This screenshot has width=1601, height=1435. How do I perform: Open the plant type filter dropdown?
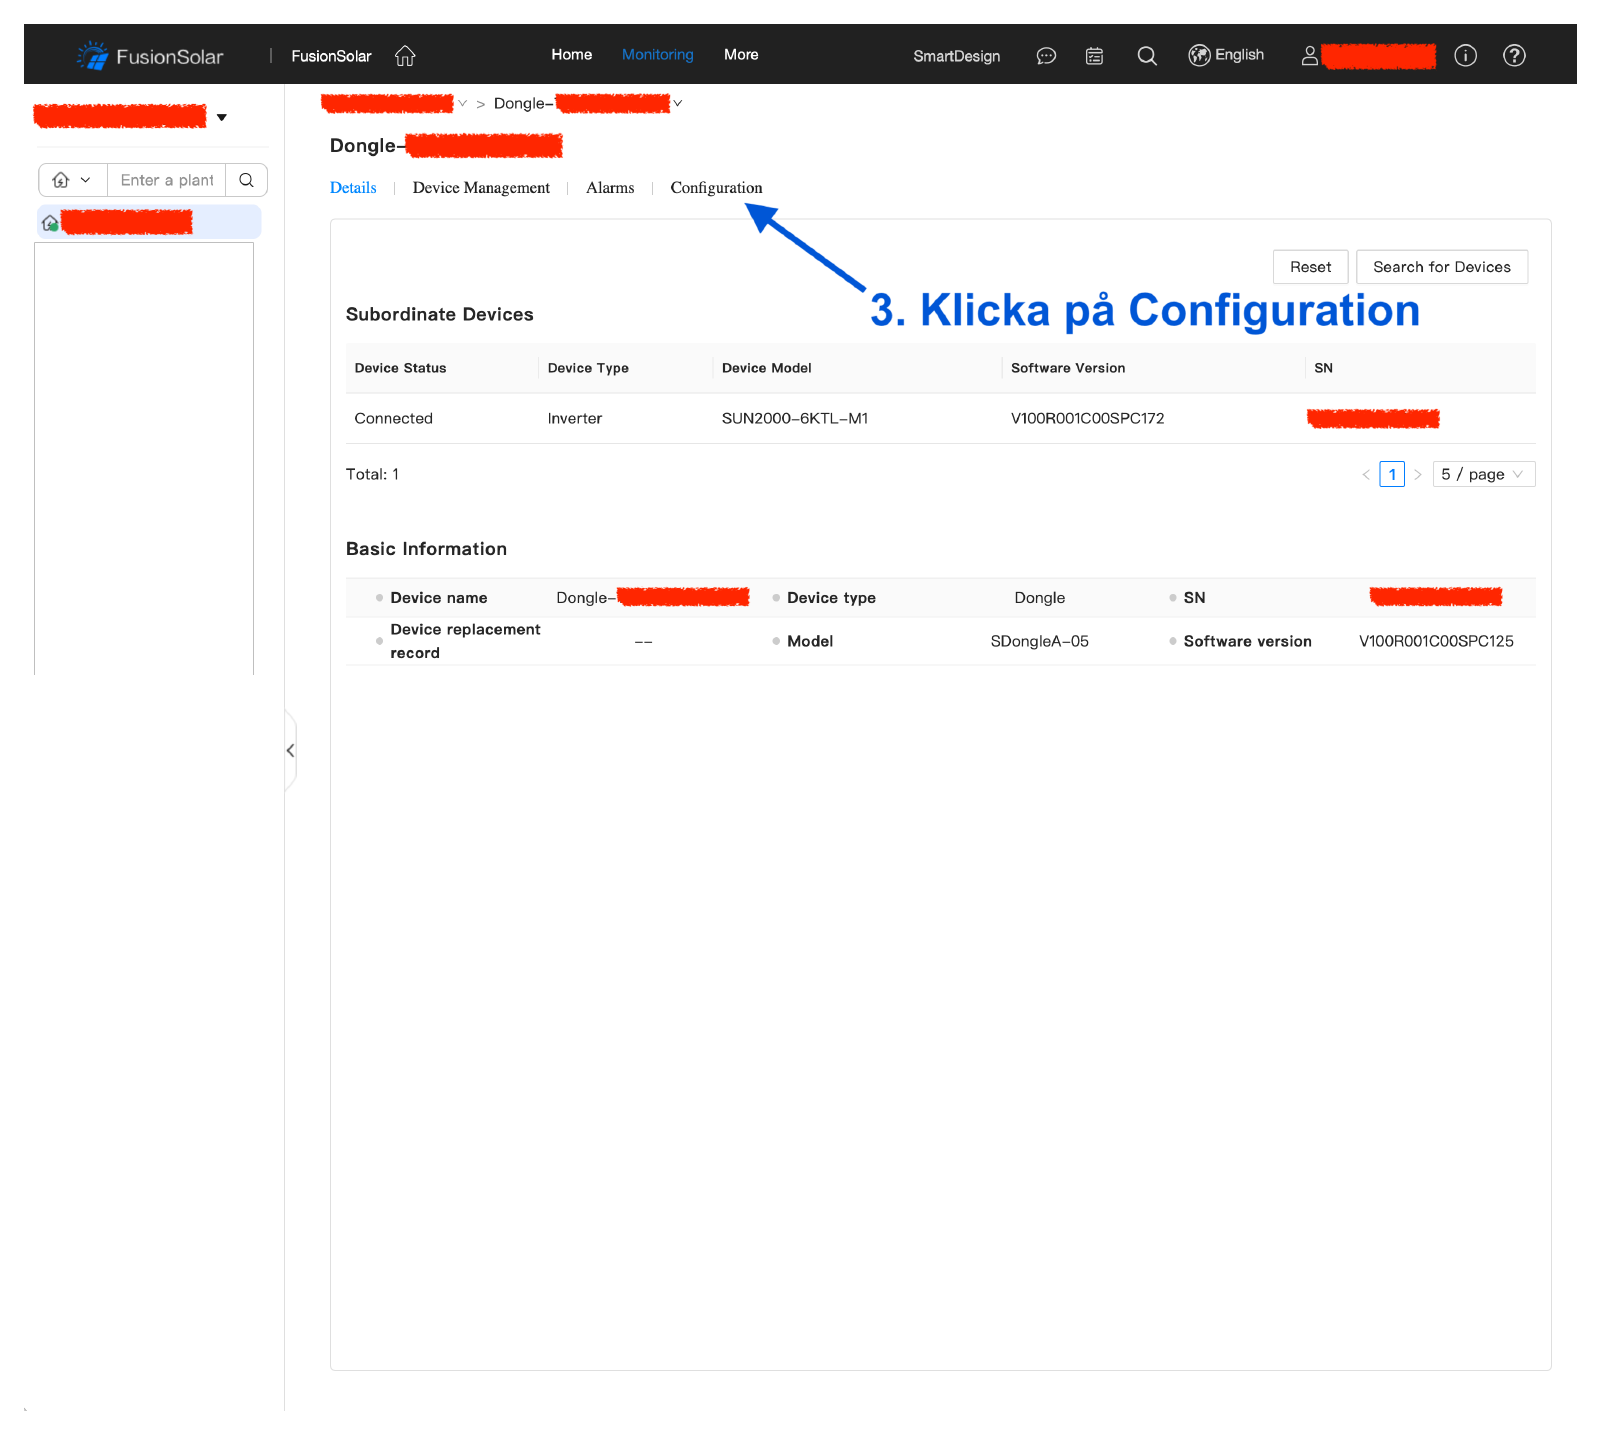coord(73,180)
